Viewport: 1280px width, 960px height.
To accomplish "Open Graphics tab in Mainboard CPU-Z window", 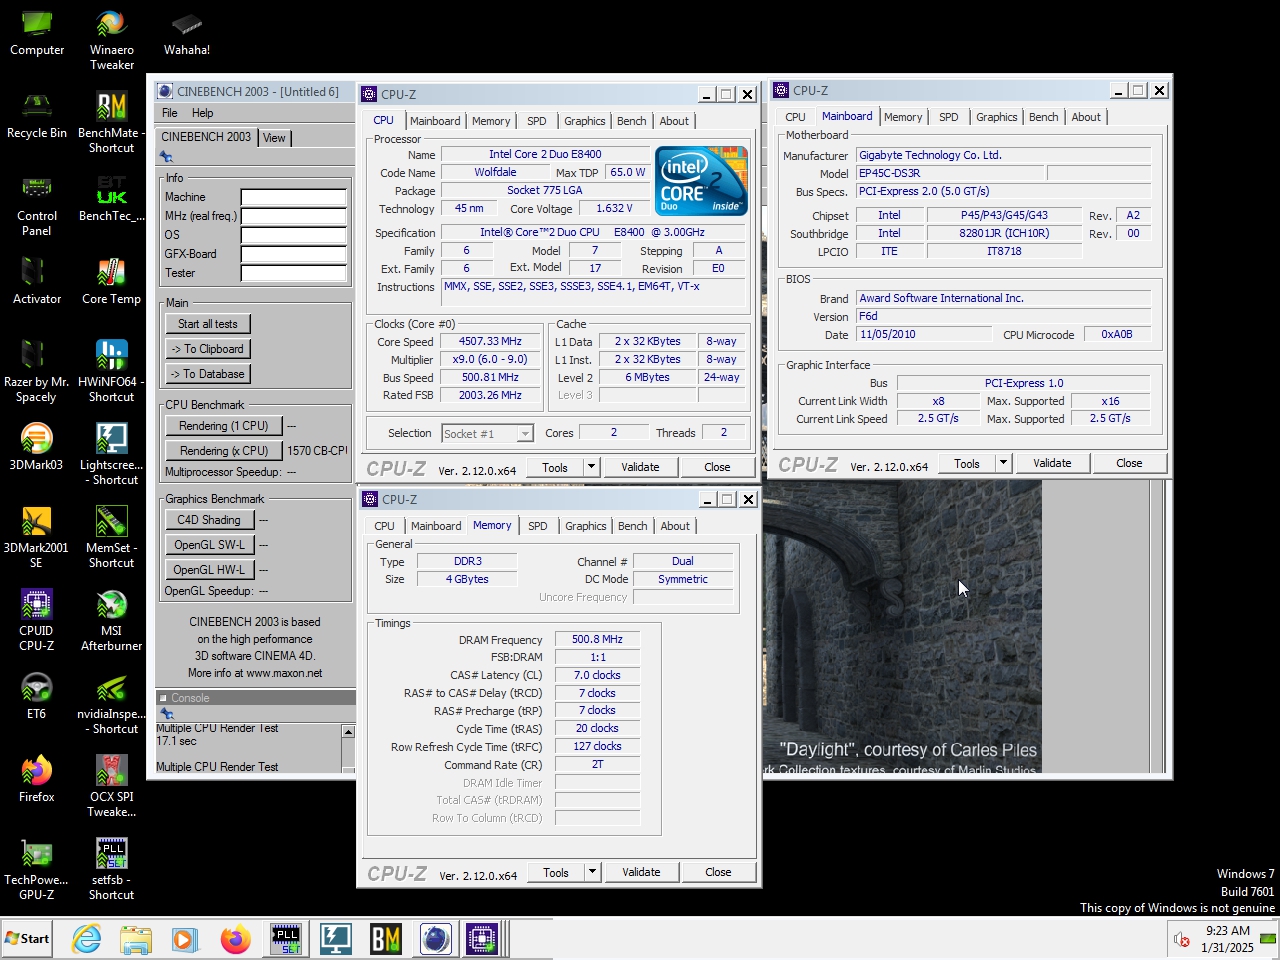I will coord(996,117).
